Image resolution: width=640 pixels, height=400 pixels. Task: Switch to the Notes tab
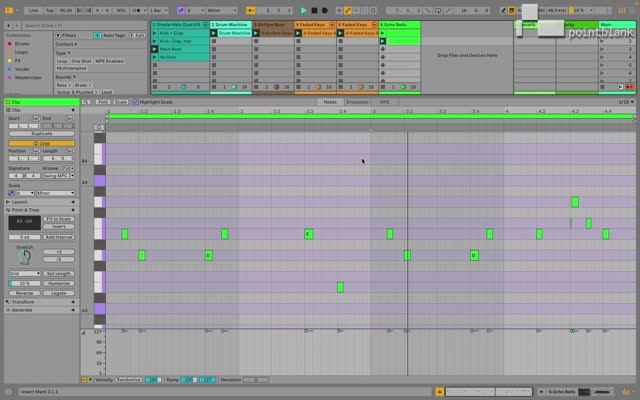pyautogui.click(x=330, y=102)
